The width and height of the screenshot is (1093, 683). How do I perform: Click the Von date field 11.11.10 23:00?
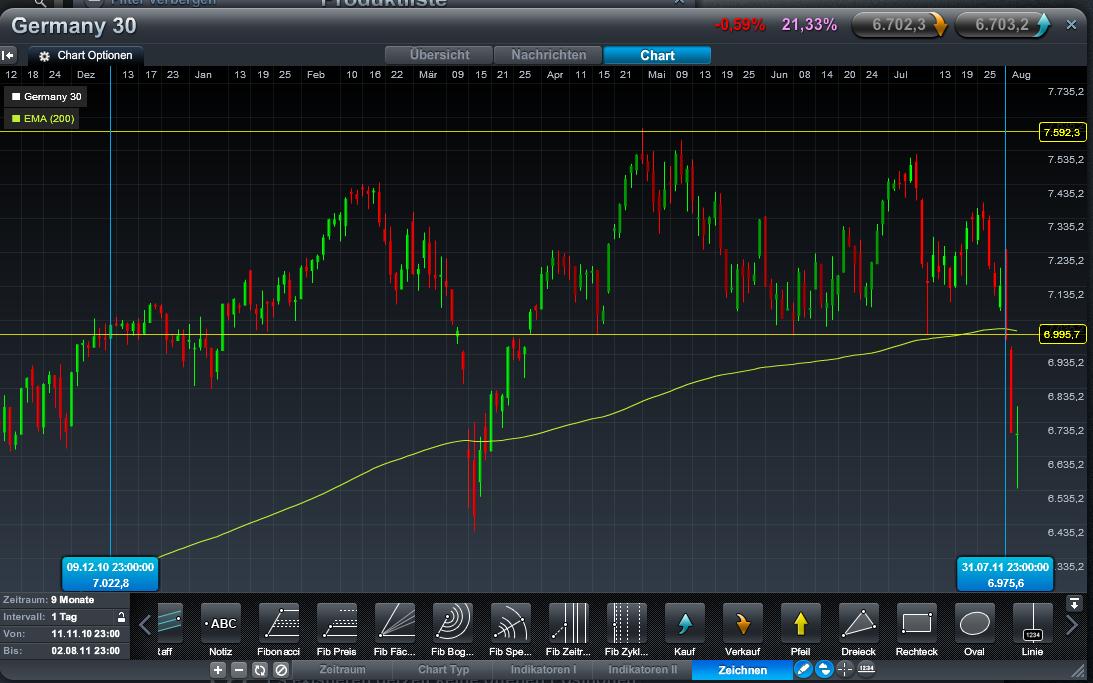[x=85, y=634]
